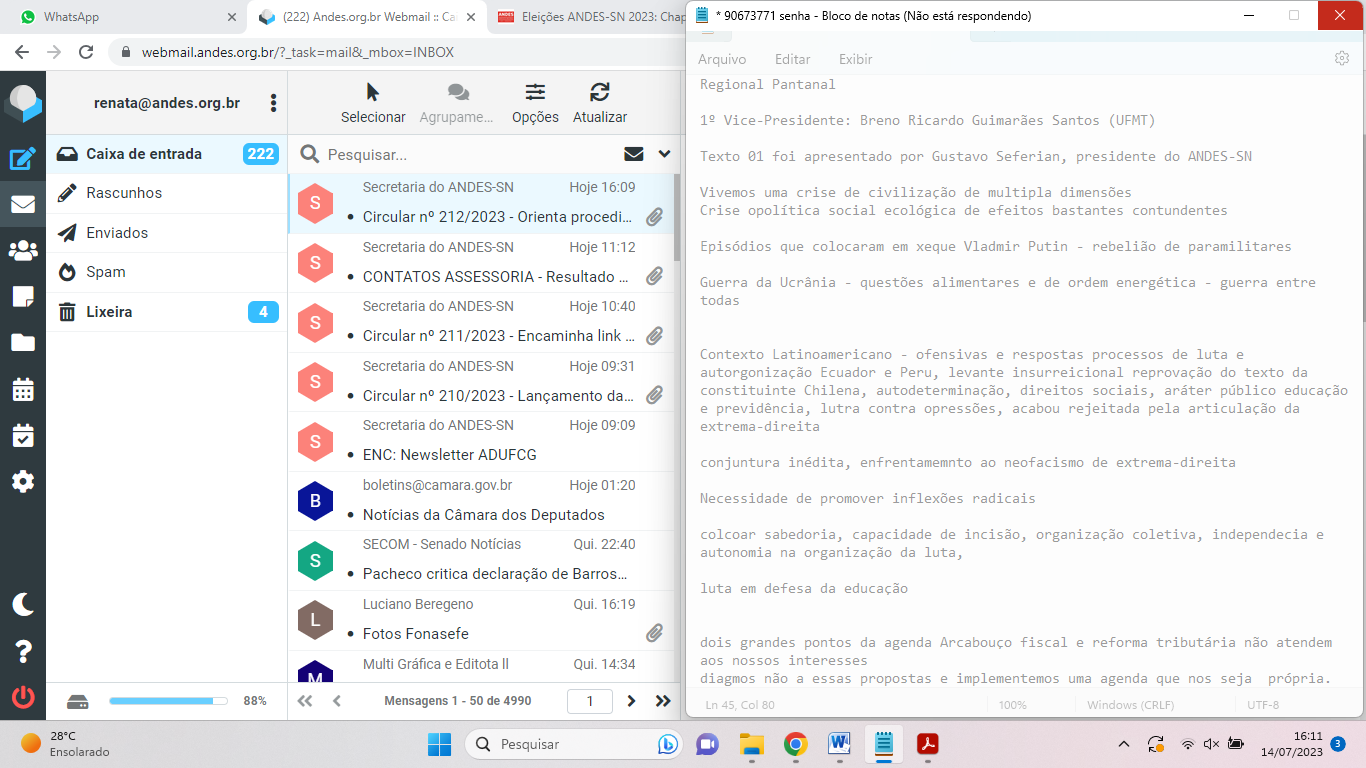Open the Contacts icon in sidebar

point(22,250)
